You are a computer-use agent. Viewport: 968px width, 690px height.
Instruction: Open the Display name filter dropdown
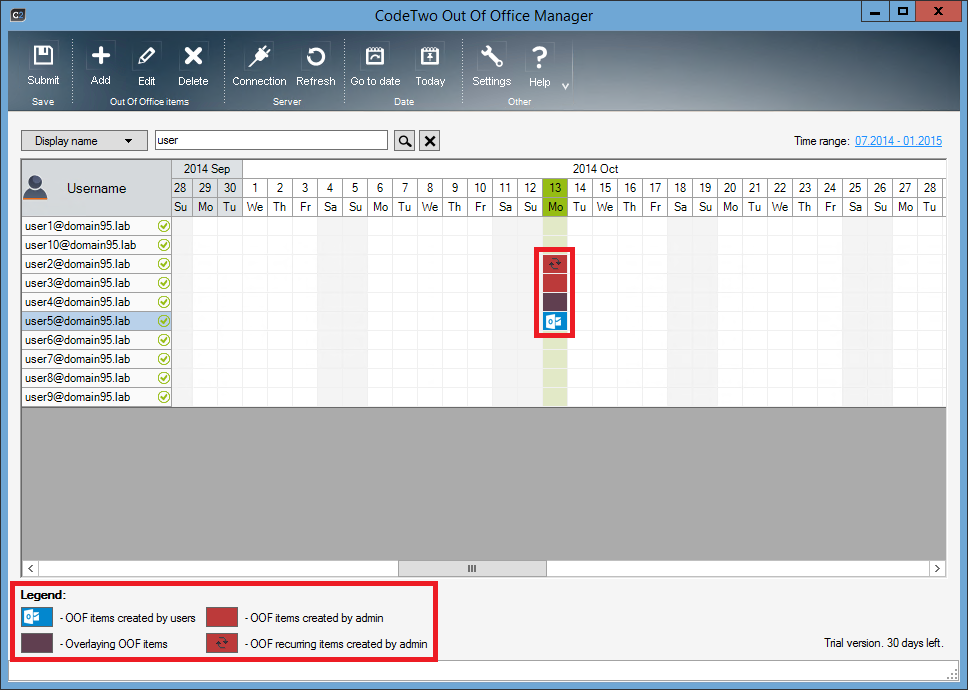pos(84,141)
